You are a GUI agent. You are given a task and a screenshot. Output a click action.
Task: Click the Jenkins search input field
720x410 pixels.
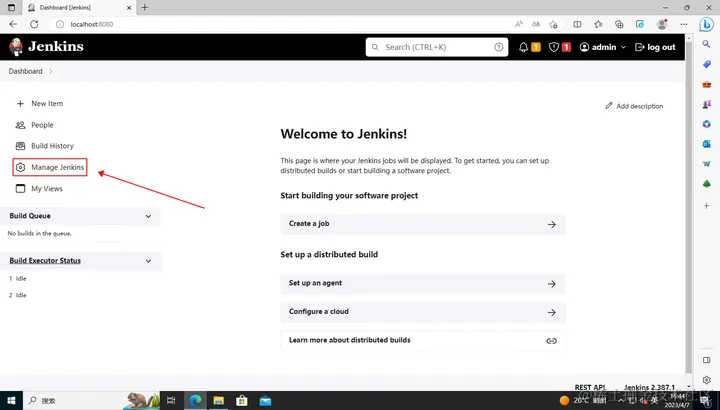(x=437, y=47)
